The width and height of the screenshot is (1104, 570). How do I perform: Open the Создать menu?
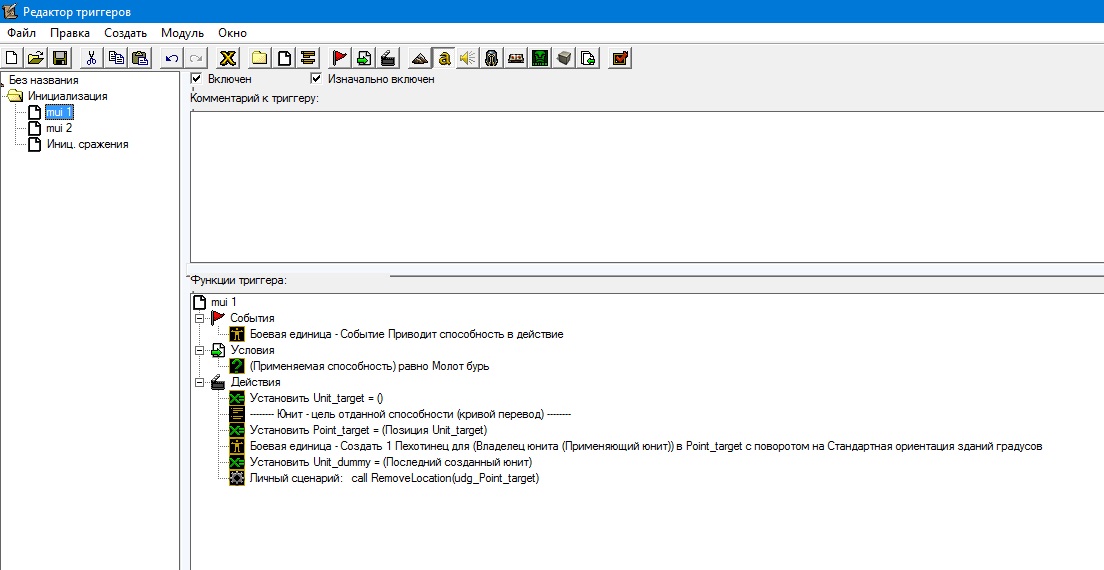125,33
